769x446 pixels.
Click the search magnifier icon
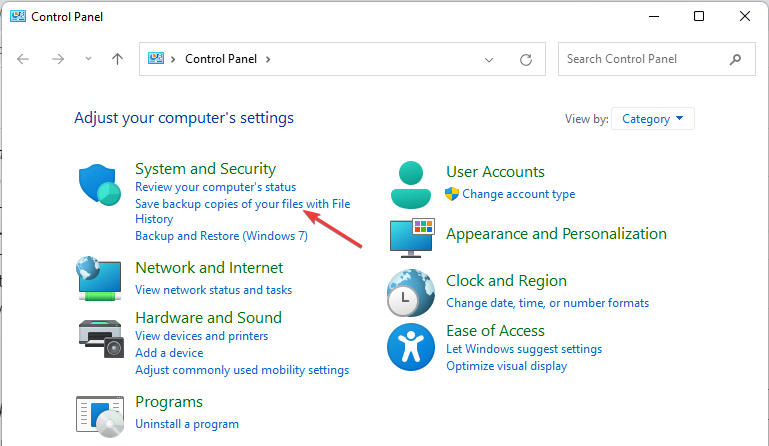click(x=736, y=59)
